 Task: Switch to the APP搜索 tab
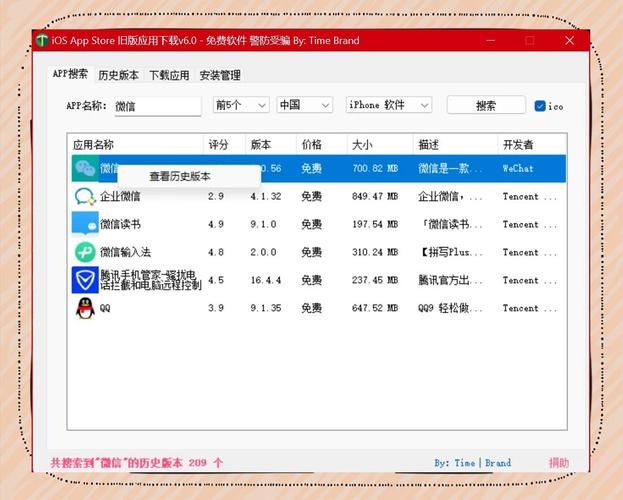point(70,74)
